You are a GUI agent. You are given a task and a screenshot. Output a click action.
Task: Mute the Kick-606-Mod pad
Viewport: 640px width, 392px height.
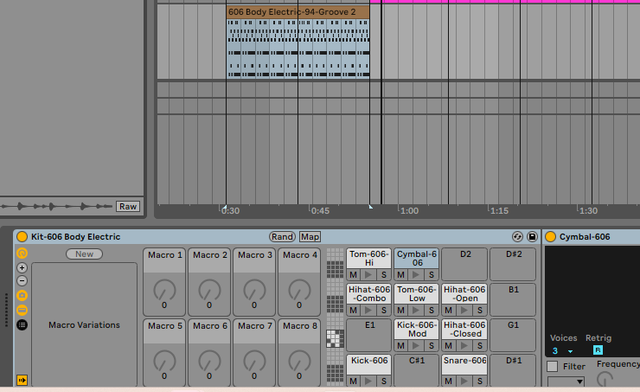401,346
